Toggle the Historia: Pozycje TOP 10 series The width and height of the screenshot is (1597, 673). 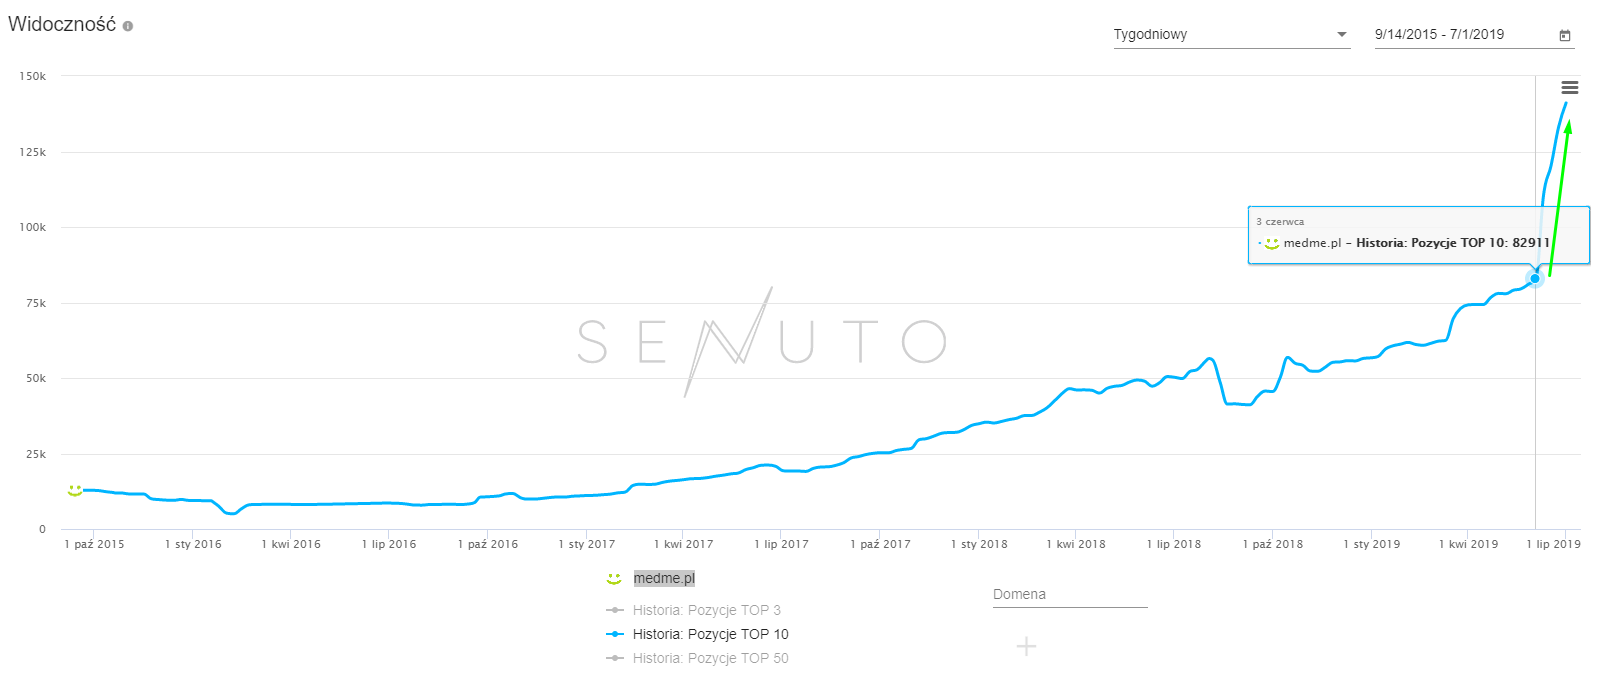pos(710,634)
